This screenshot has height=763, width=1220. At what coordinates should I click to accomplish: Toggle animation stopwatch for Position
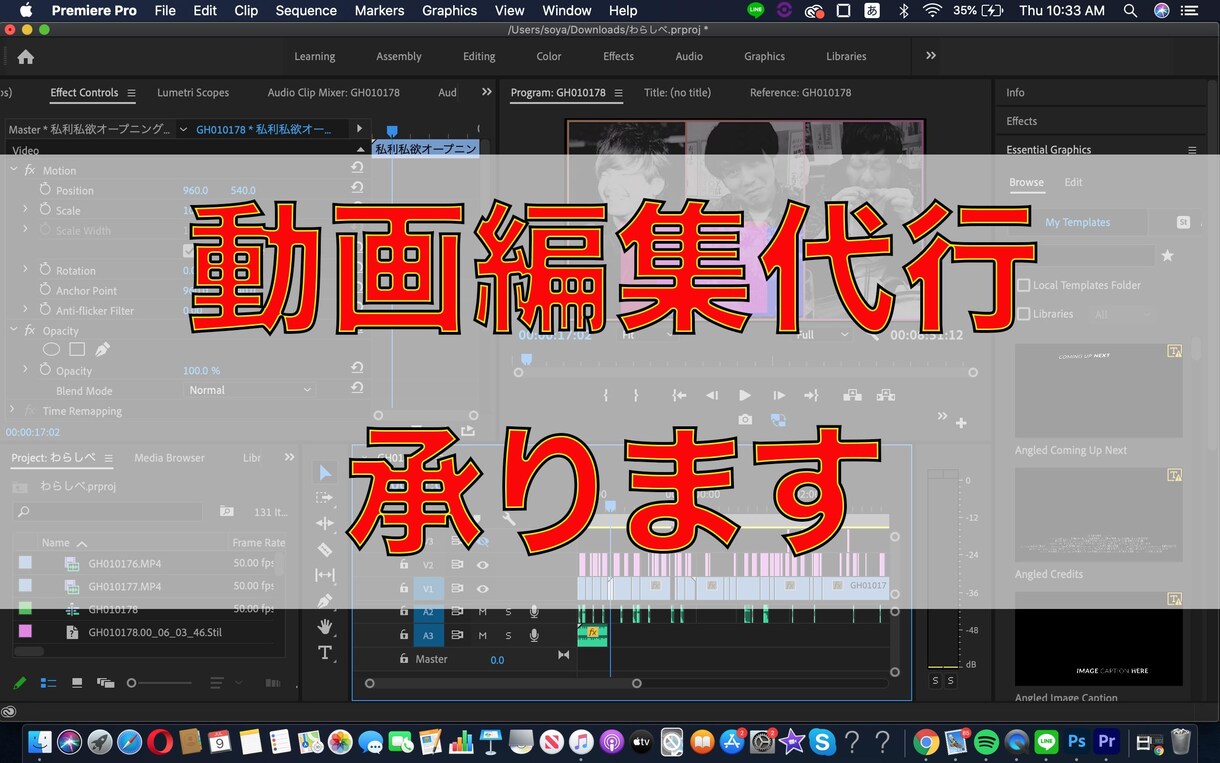pos(45,189)
